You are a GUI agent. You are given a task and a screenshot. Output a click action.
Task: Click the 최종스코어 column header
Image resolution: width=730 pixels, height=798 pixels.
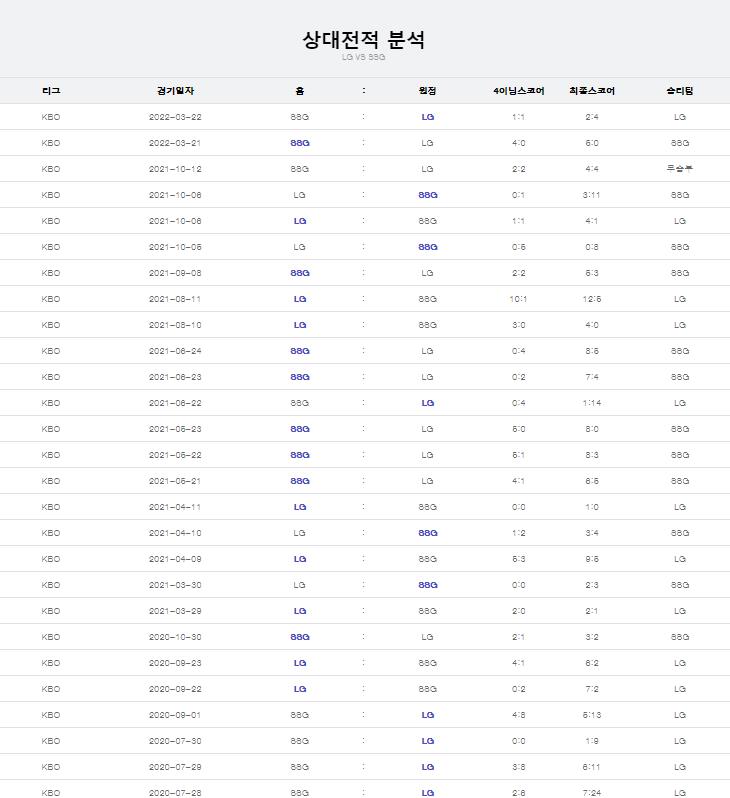592,91
